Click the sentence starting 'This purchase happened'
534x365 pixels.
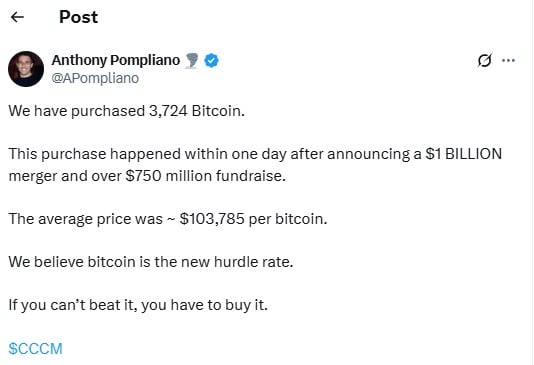click(255, 165)
